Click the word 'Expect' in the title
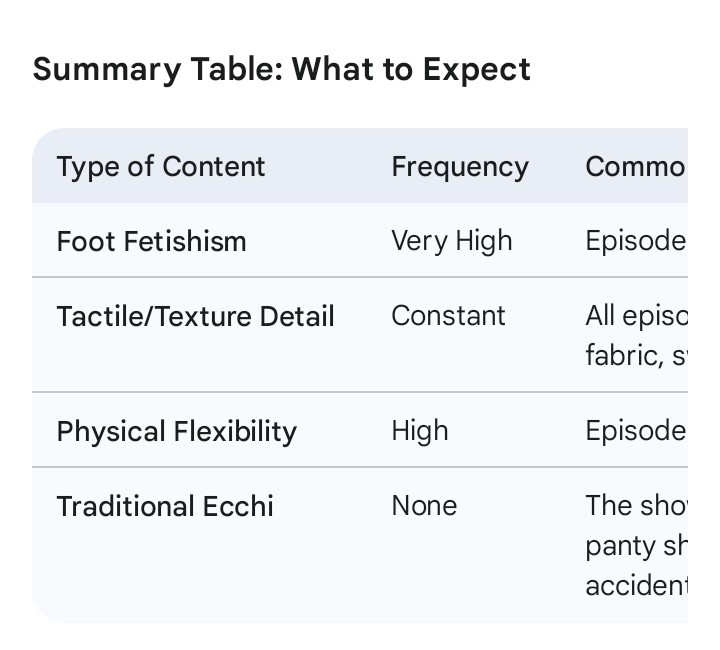 [x=477, y=70]
